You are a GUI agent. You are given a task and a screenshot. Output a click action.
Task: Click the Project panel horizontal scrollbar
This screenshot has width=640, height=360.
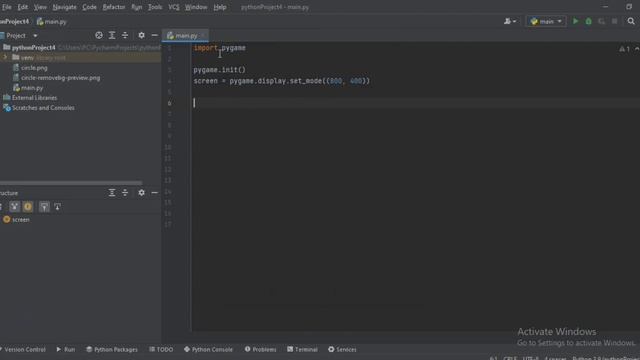[71, 183]
